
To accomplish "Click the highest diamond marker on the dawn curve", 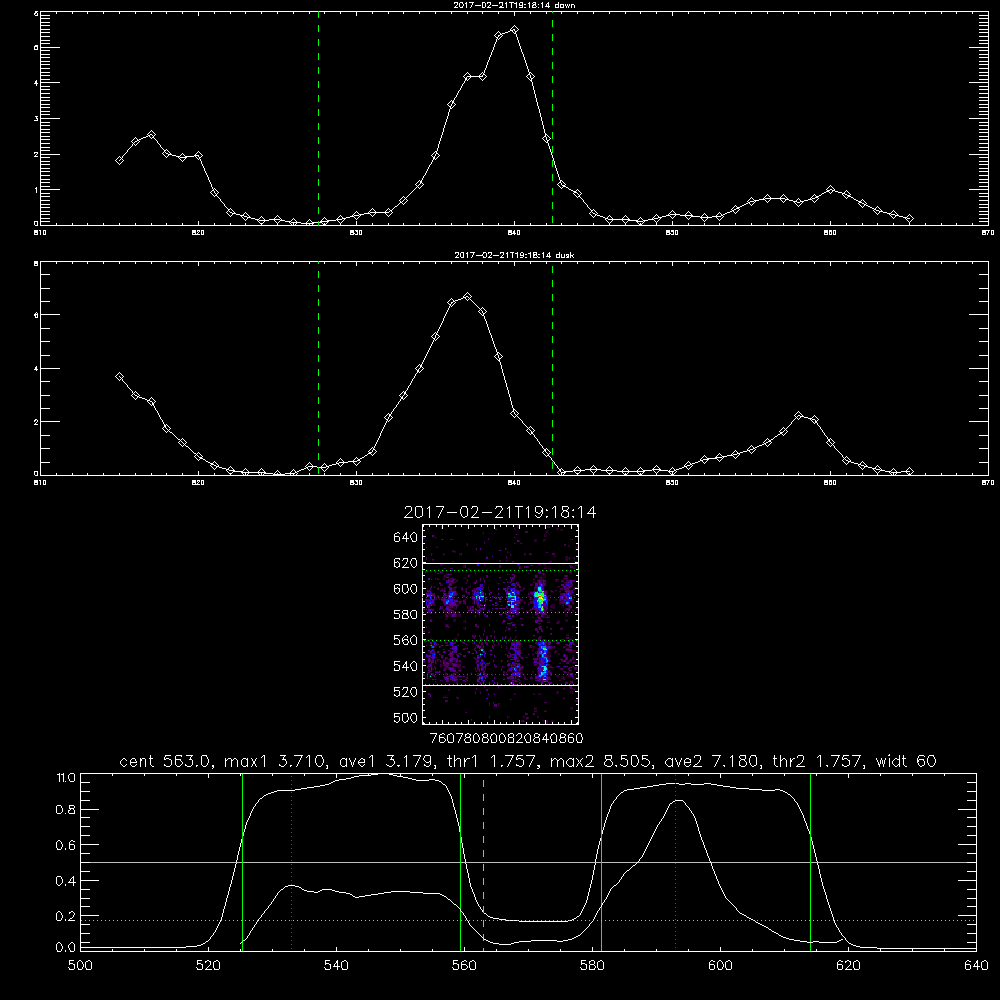I will coord(515,29).
